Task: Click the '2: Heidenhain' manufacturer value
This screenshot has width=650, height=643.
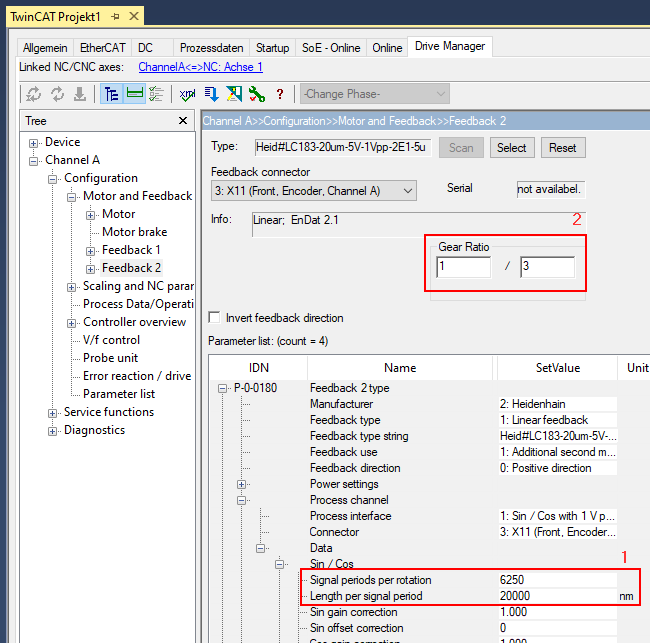Action: click(558, 404)
